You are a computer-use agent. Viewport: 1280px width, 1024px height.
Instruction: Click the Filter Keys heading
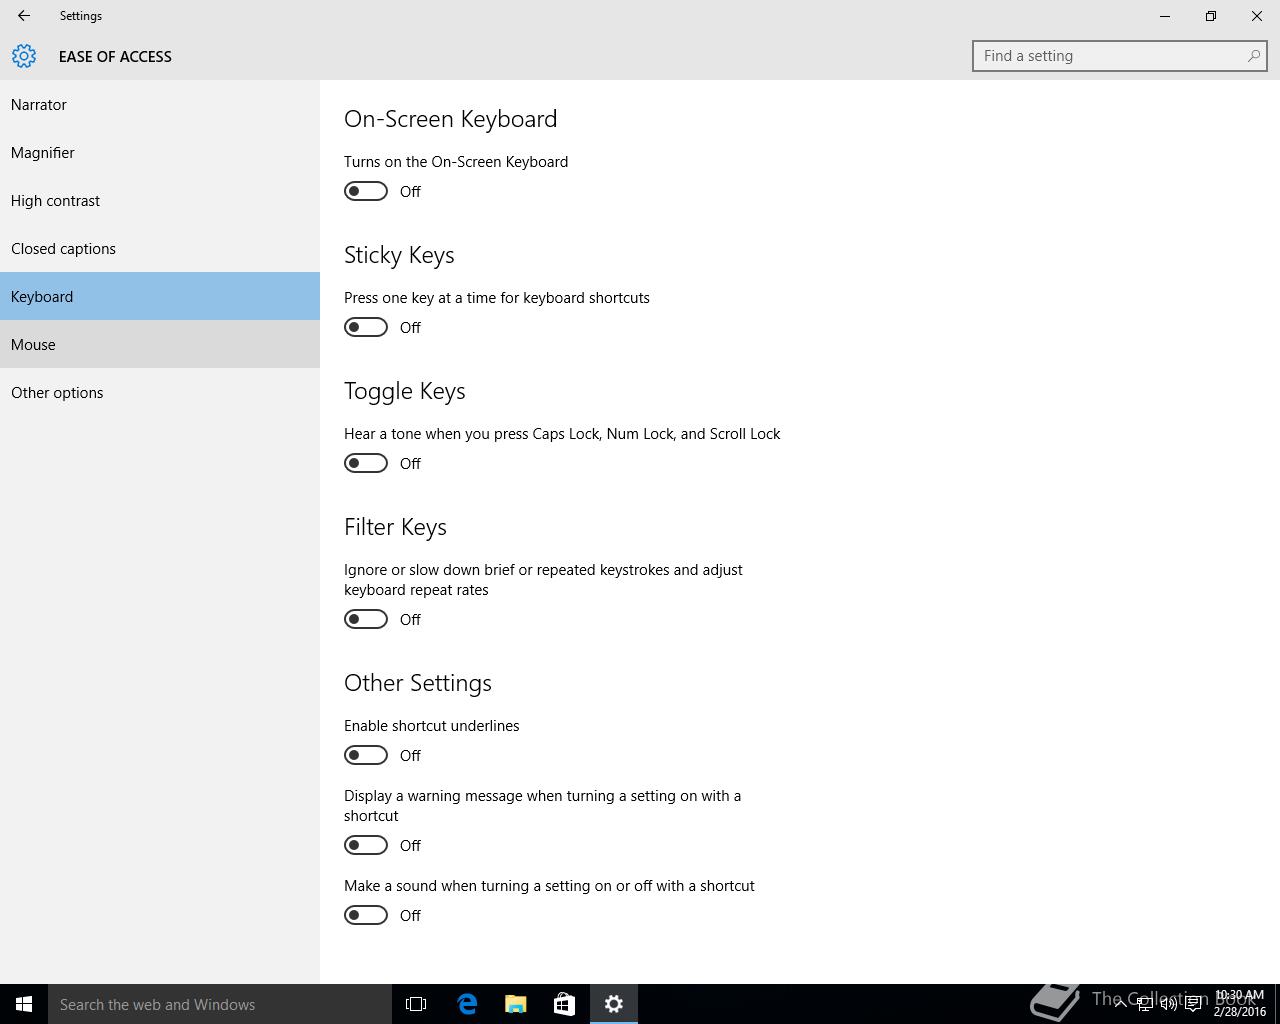click(x=395, y=527)
